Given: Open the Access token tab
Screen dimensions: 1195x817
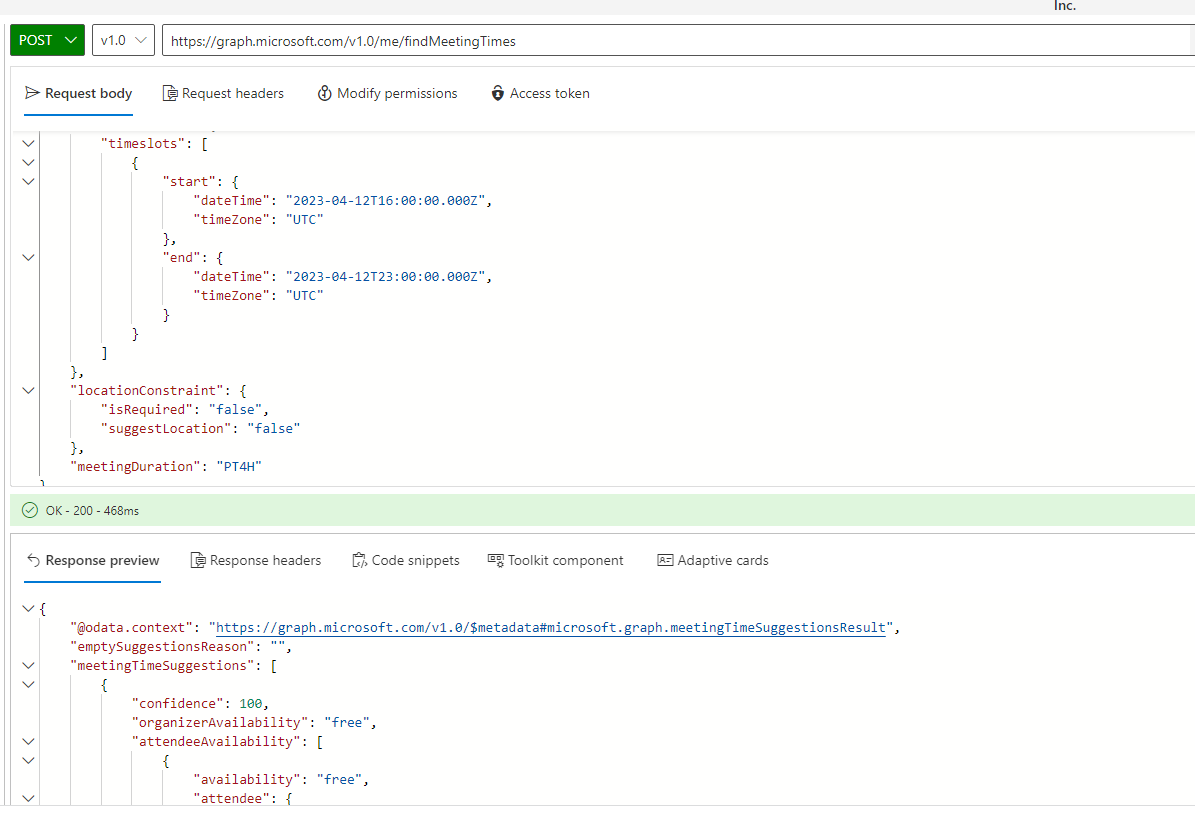Looking at the screenshot, I should click(540, 93).
